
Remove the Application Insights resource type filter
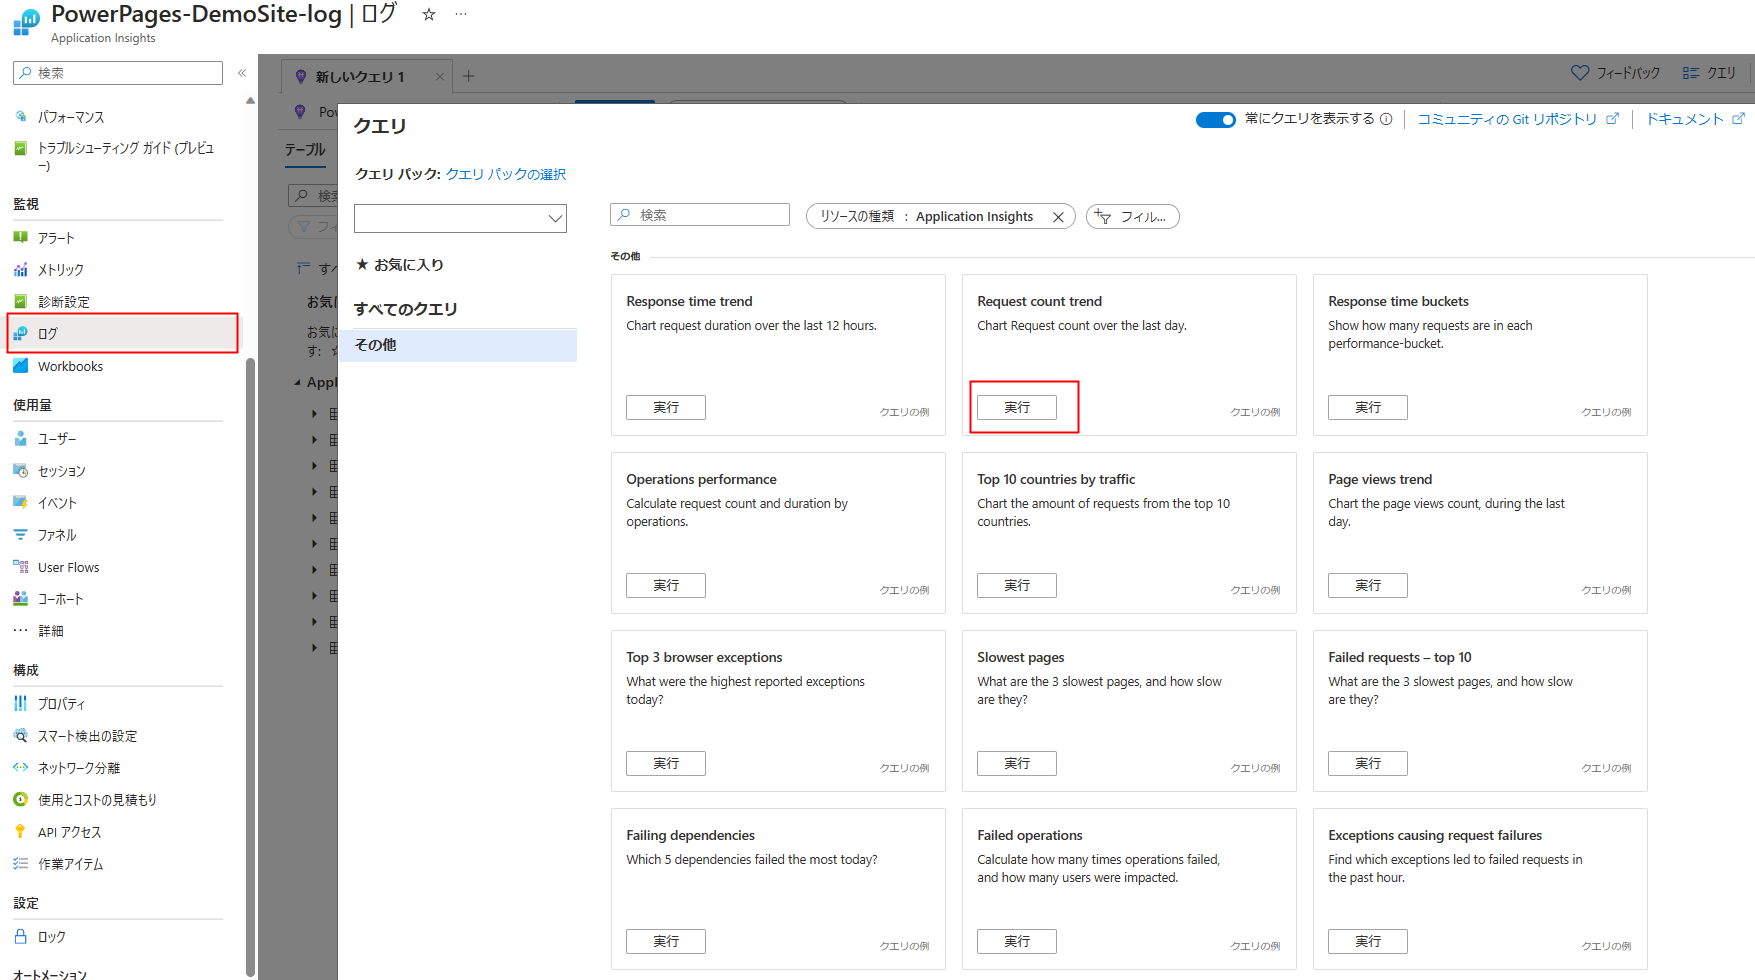1058,217
